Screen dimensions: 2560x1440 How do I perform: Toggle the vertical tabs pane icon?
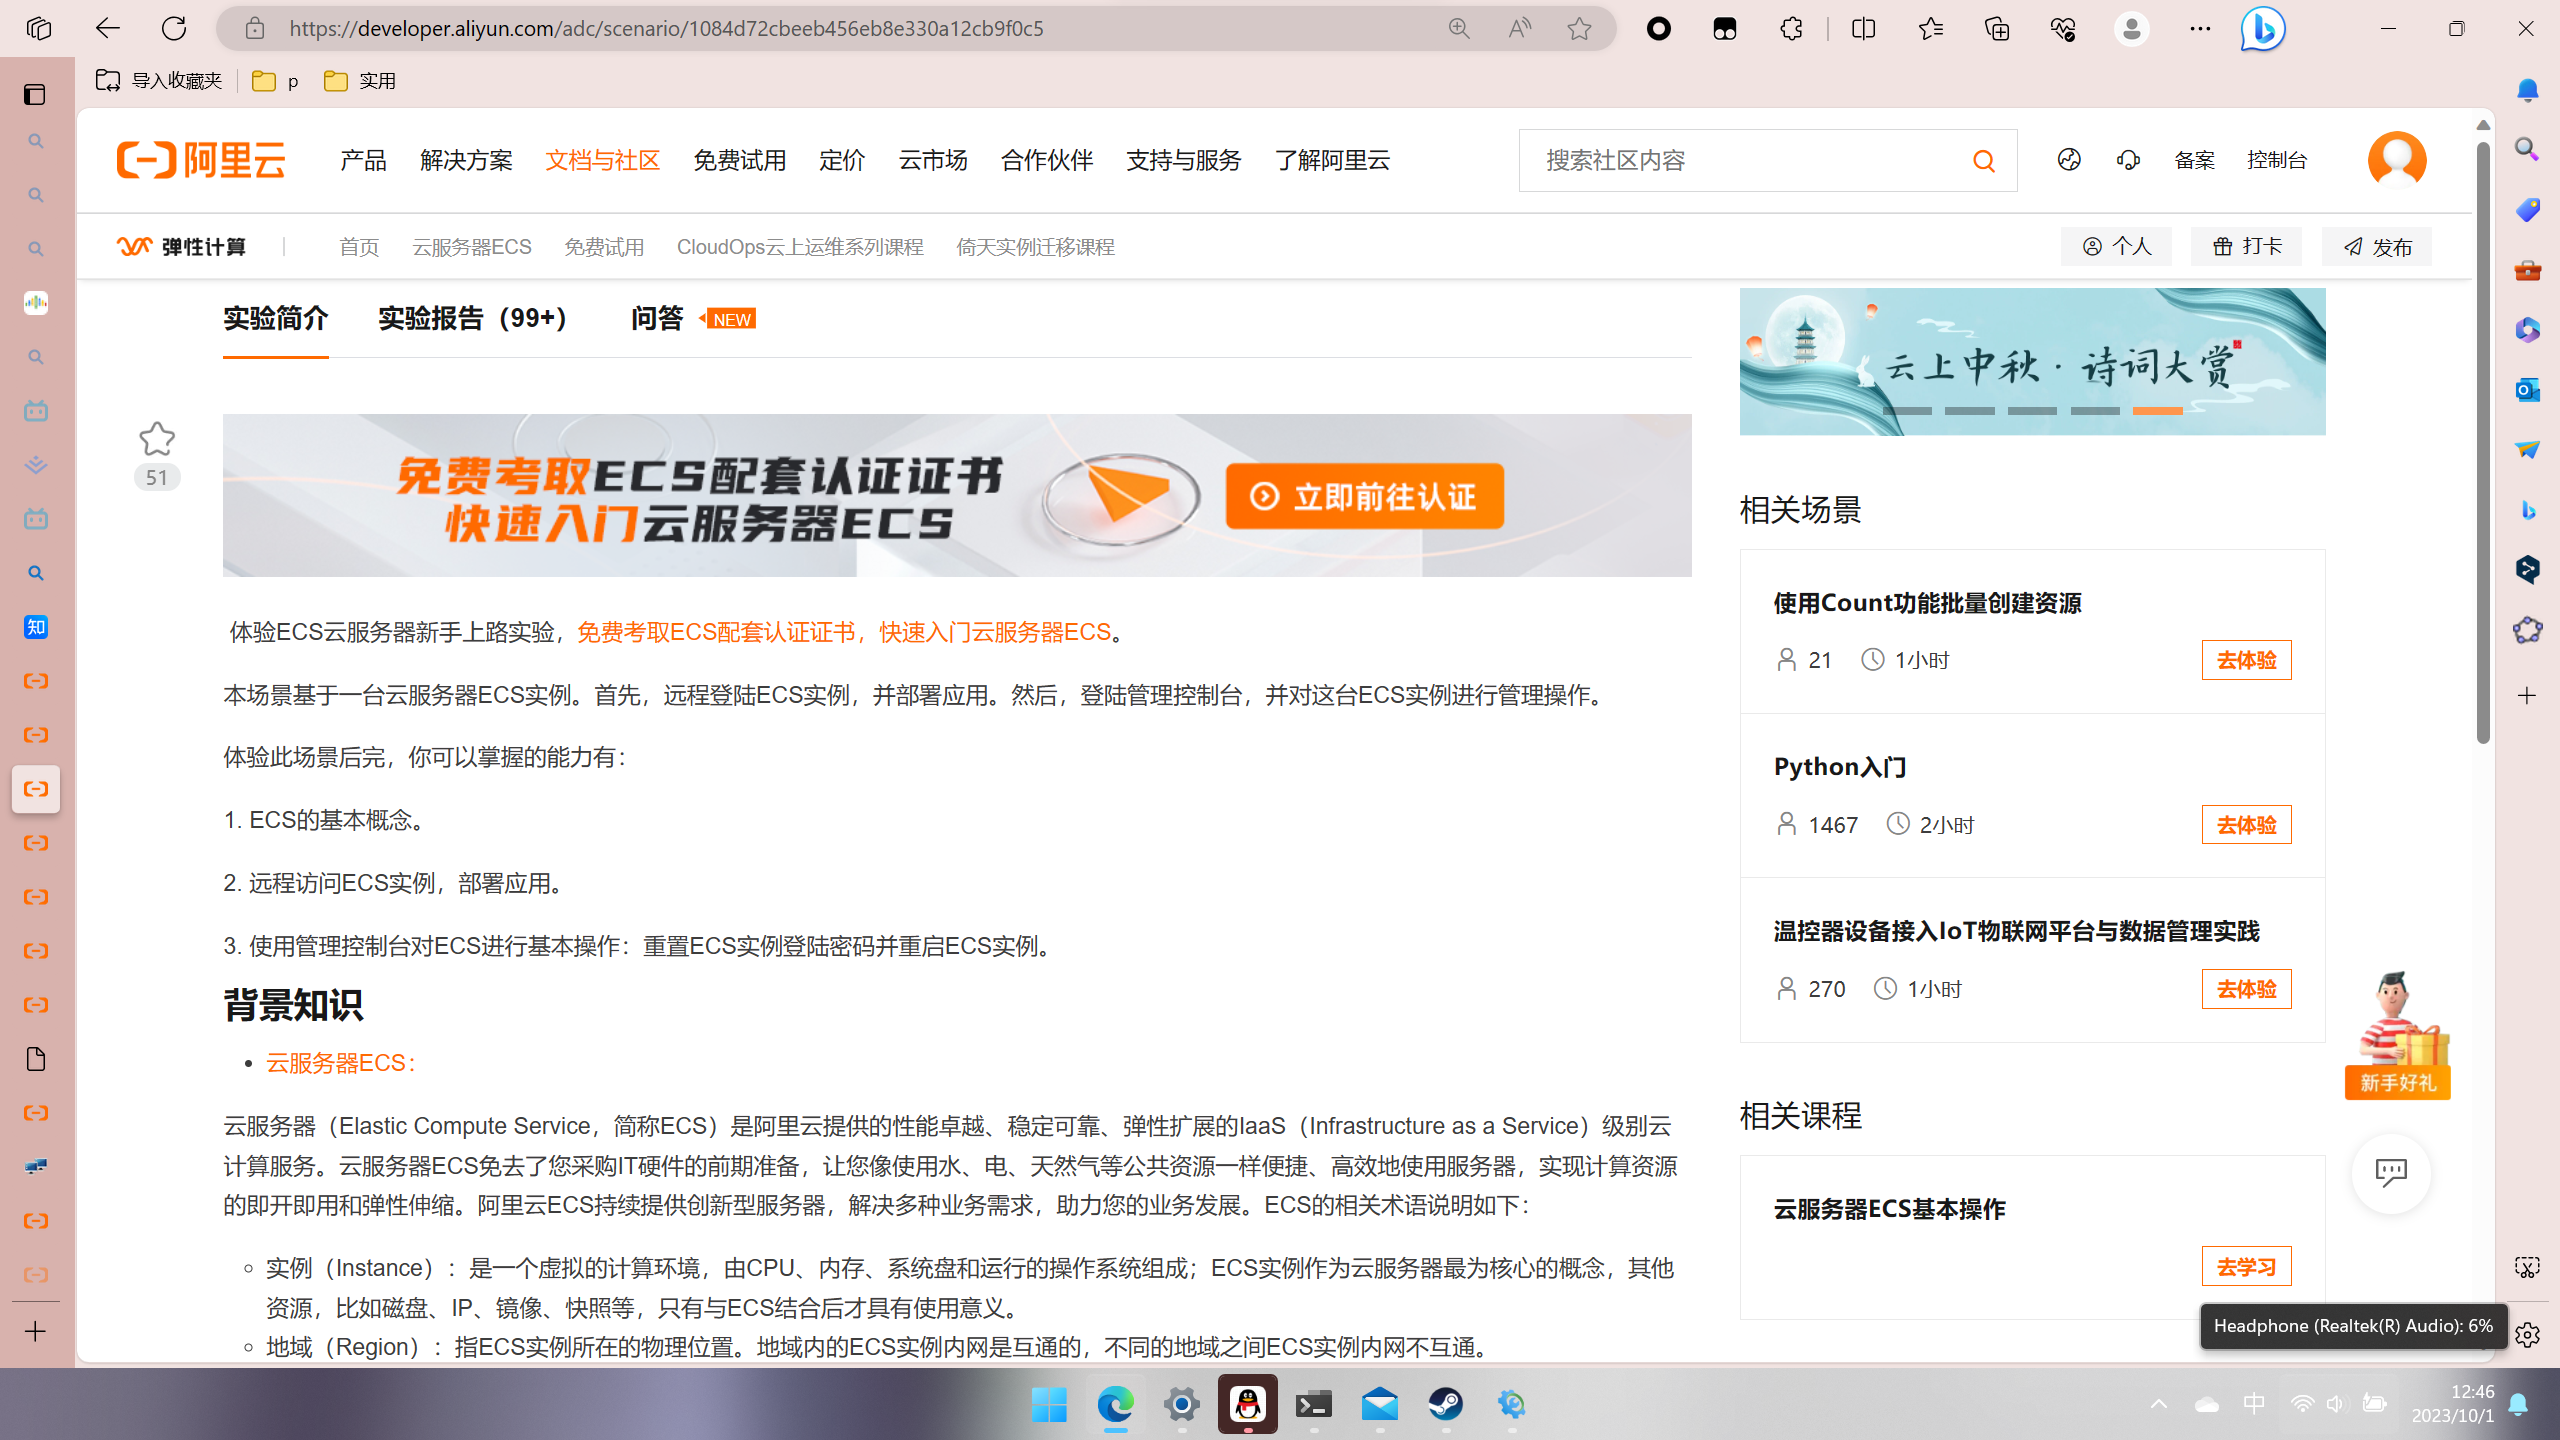(x=35, y=94)
